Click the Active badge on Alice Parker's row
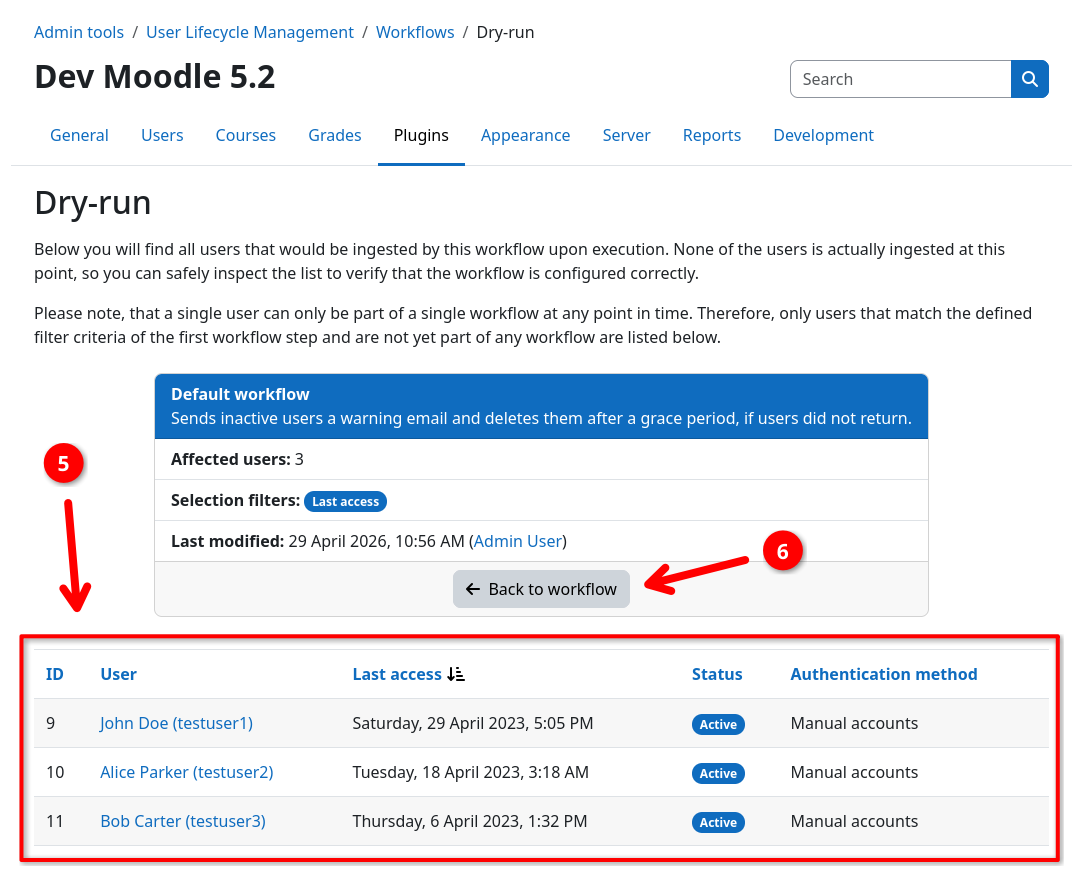 point(718,773)
